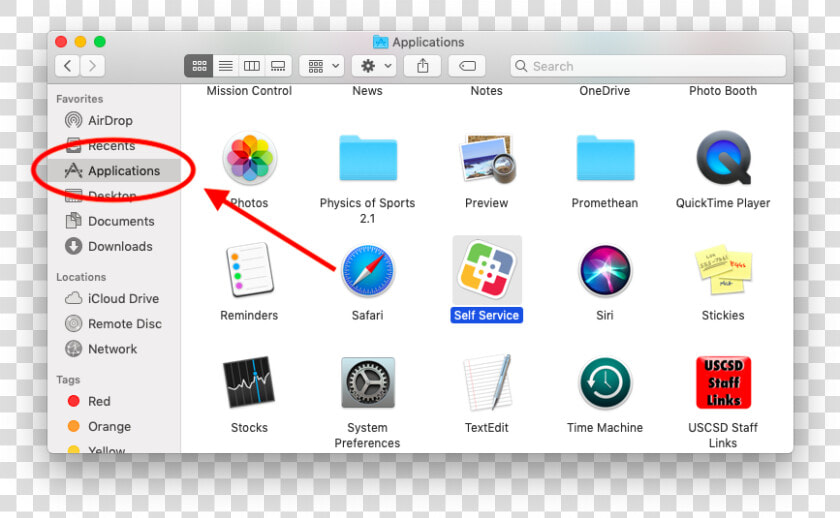
Task: Select the Red tag
Action: click(114, 401)
